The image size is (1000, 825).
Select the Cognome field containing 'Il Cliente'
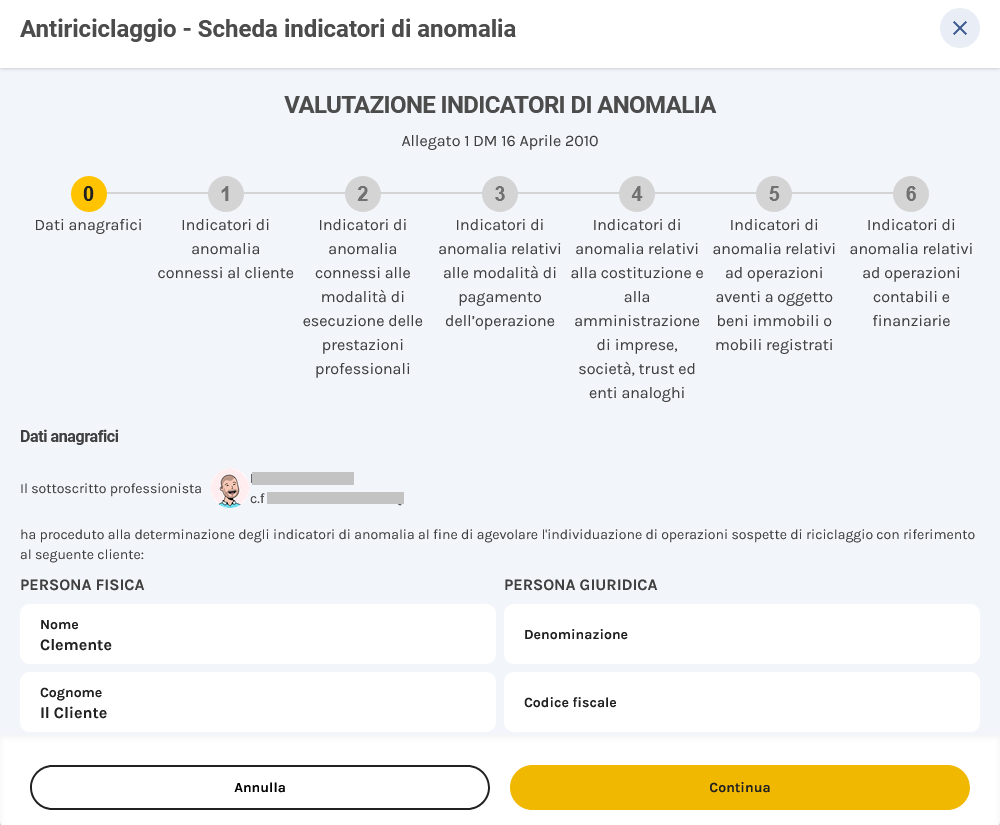pos(256,703)
